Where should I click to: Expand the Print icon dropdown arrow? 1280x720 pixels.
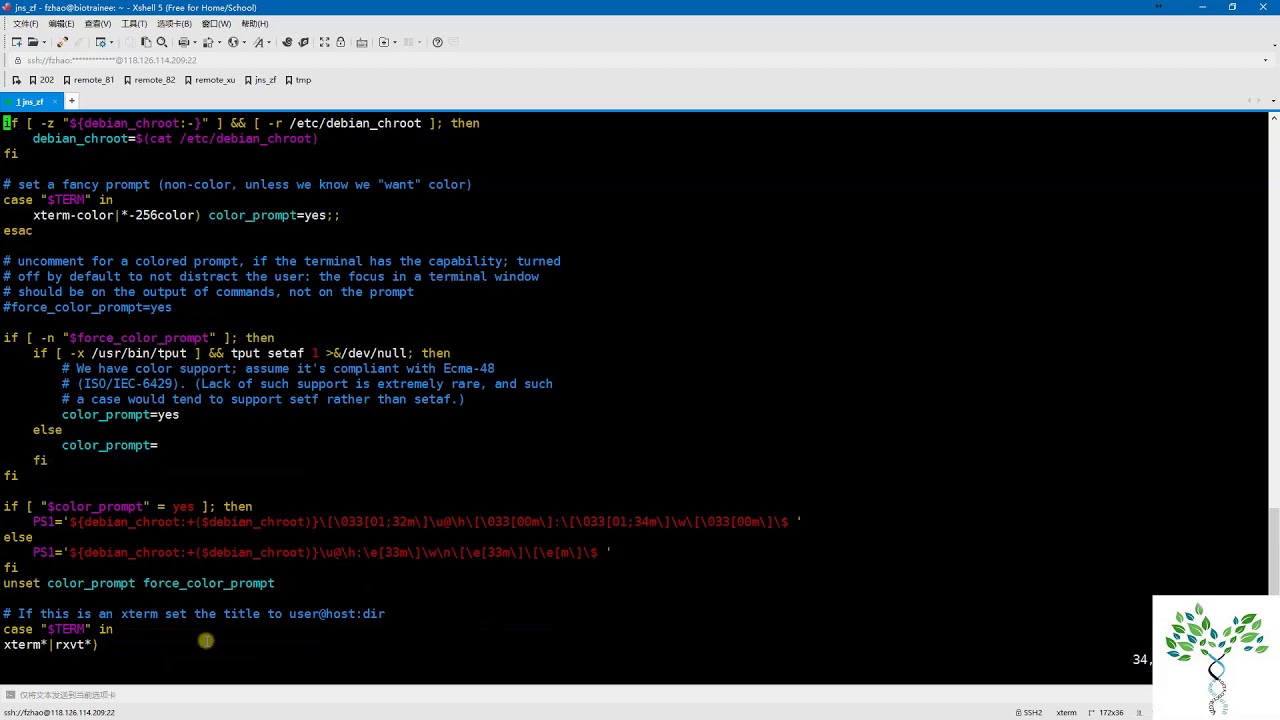click(x=194, y=42)
